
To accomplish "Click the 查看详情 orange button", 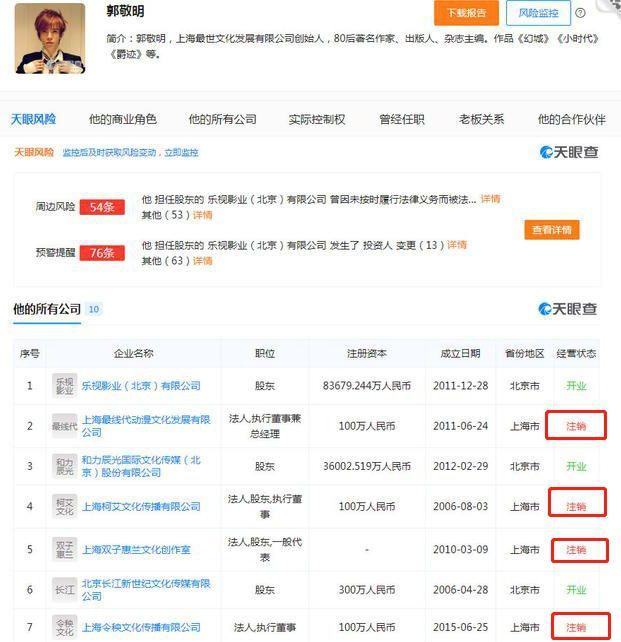I will point(552,230).
